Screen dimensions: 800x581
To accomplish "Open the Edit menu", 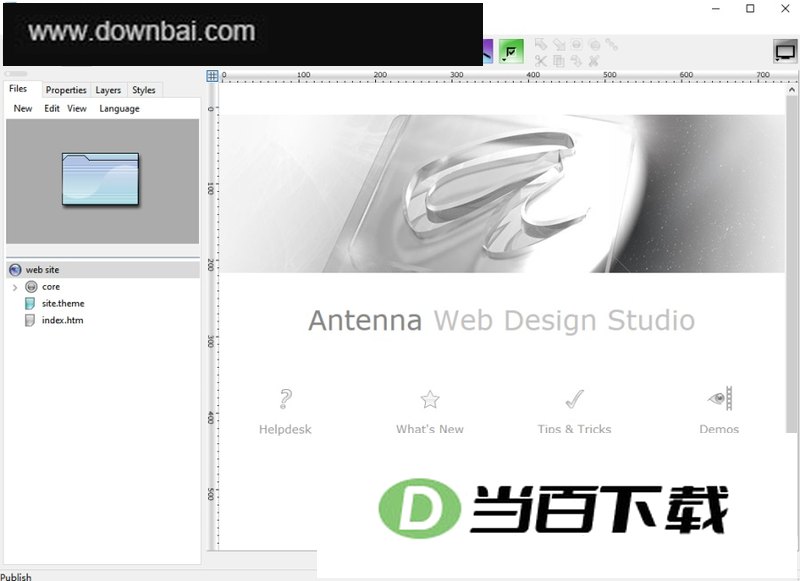I will pos(52,108).
